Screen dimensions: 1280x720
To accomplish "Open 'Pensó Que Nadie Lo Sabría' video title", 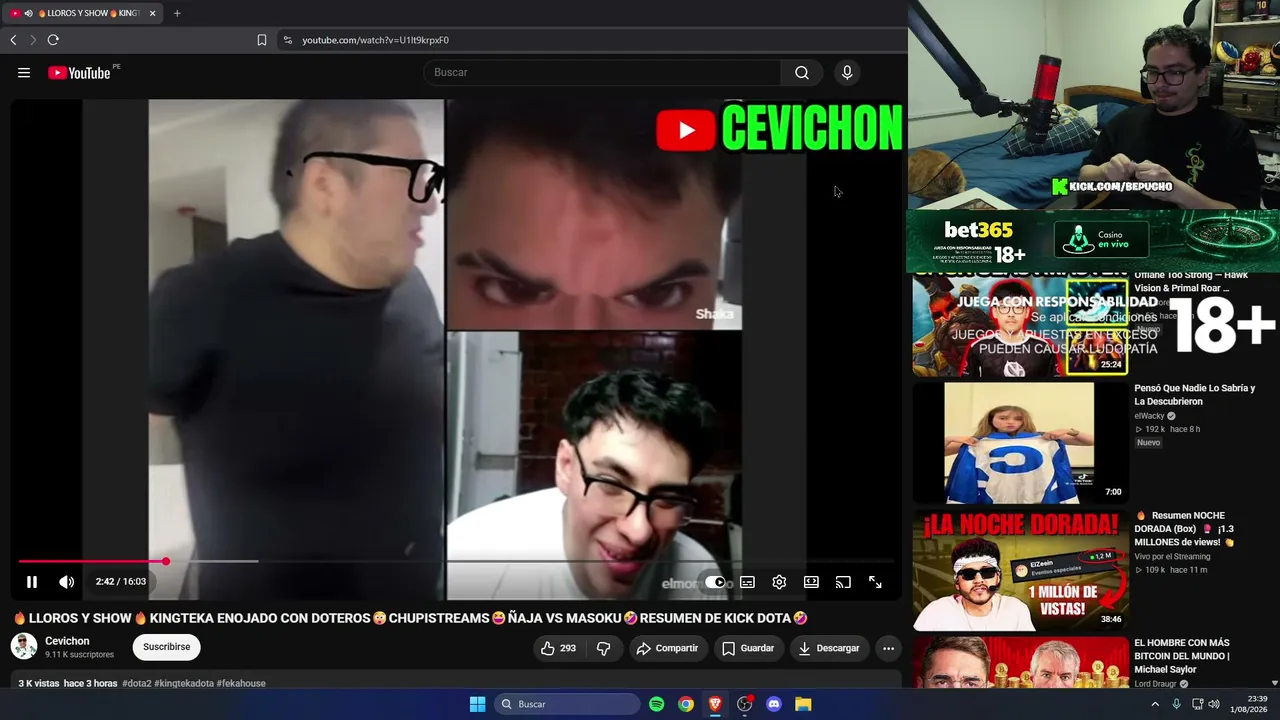I will [x=1194, y=395].
